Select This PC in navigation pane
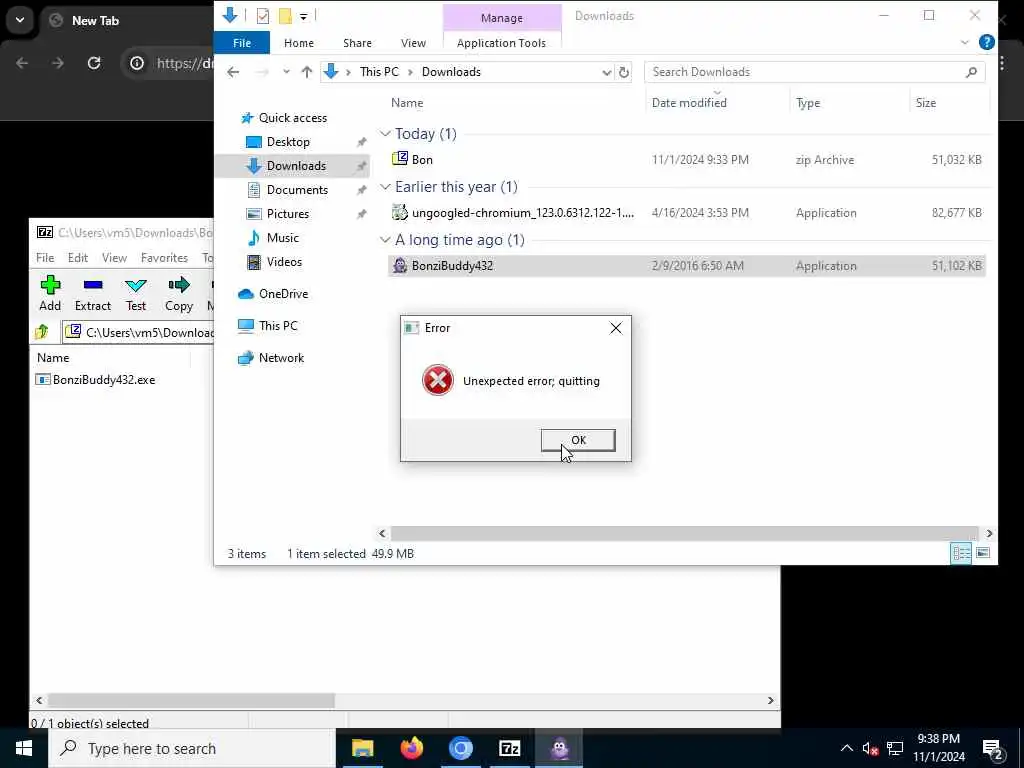 pyautogui.click(x=278, y=325)
